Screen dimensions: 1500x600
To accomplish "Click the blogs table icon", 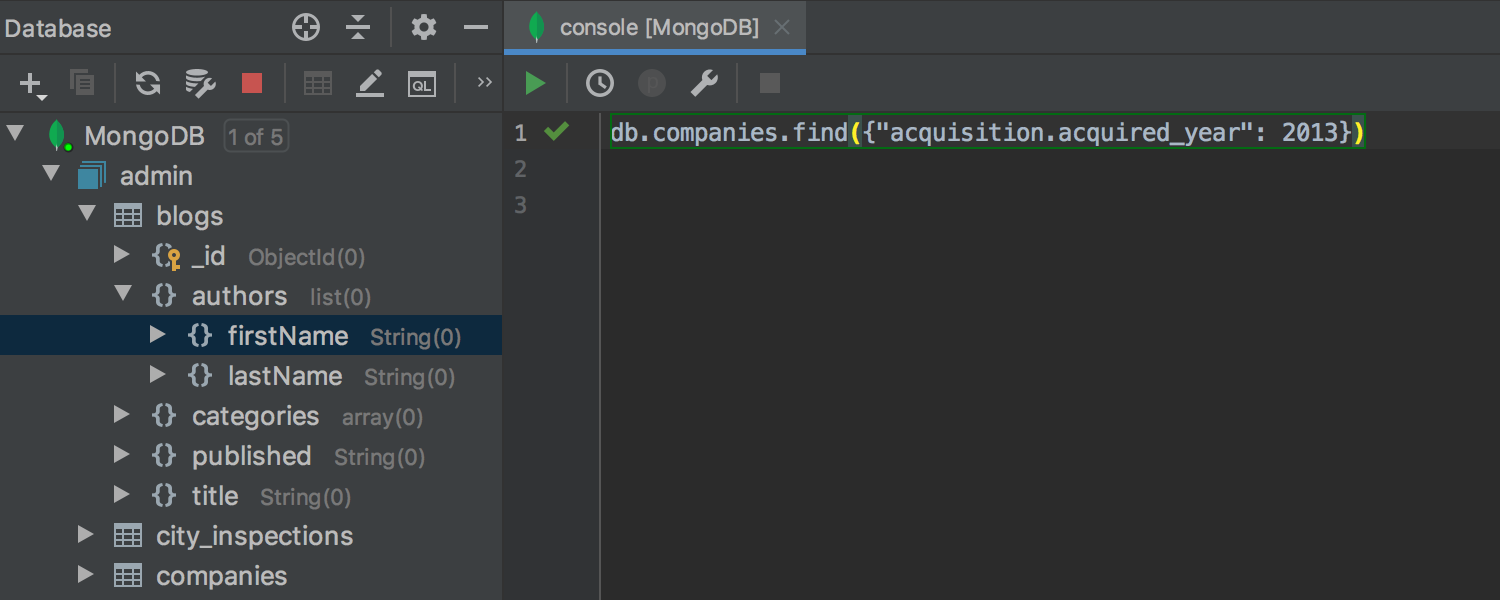I will [128, 216].
